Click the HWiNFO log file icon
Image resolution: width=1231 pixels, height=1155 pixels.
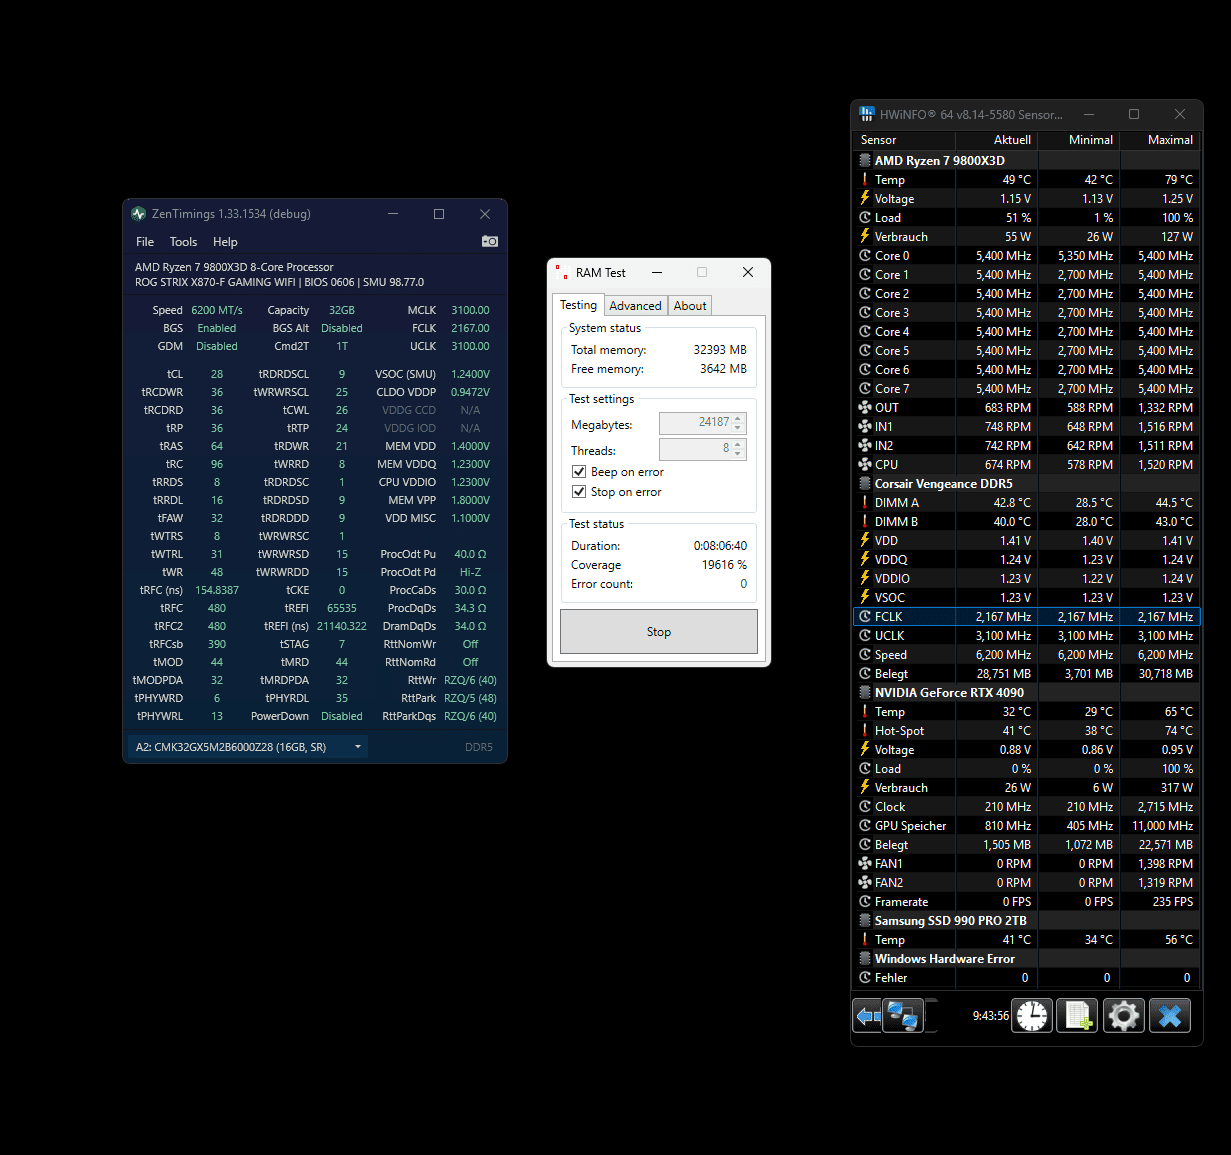coord(1077,1016)
